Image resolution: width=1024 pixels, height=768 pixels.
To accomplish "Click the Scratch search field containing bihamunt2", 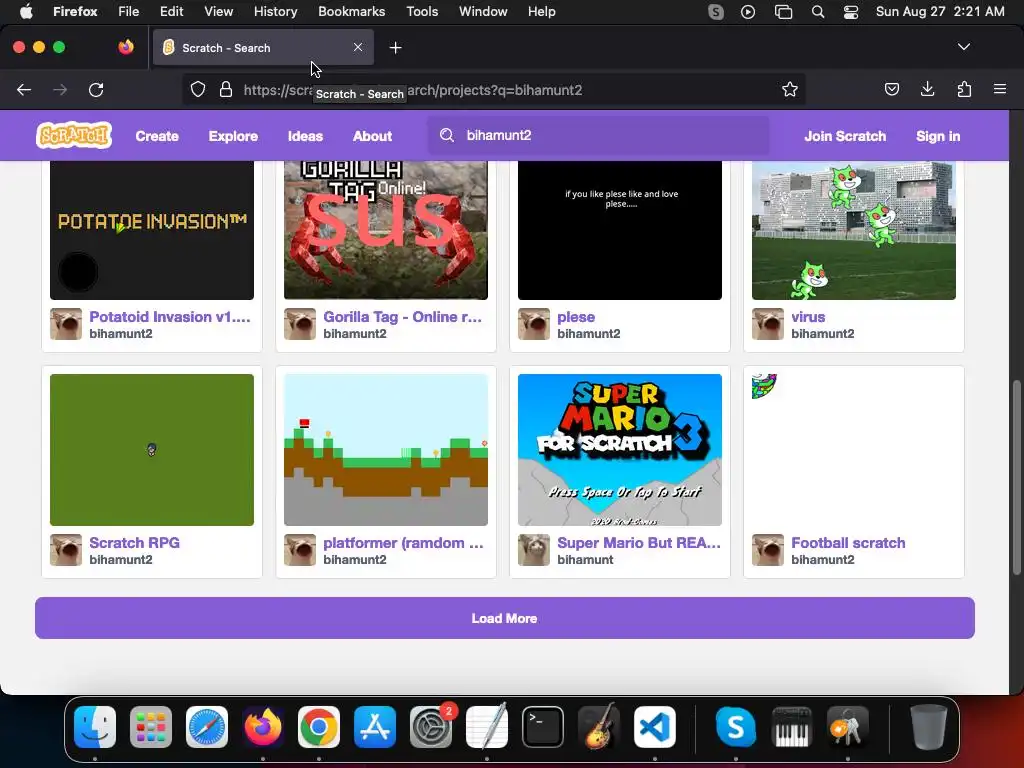I will tap(598, 135).
